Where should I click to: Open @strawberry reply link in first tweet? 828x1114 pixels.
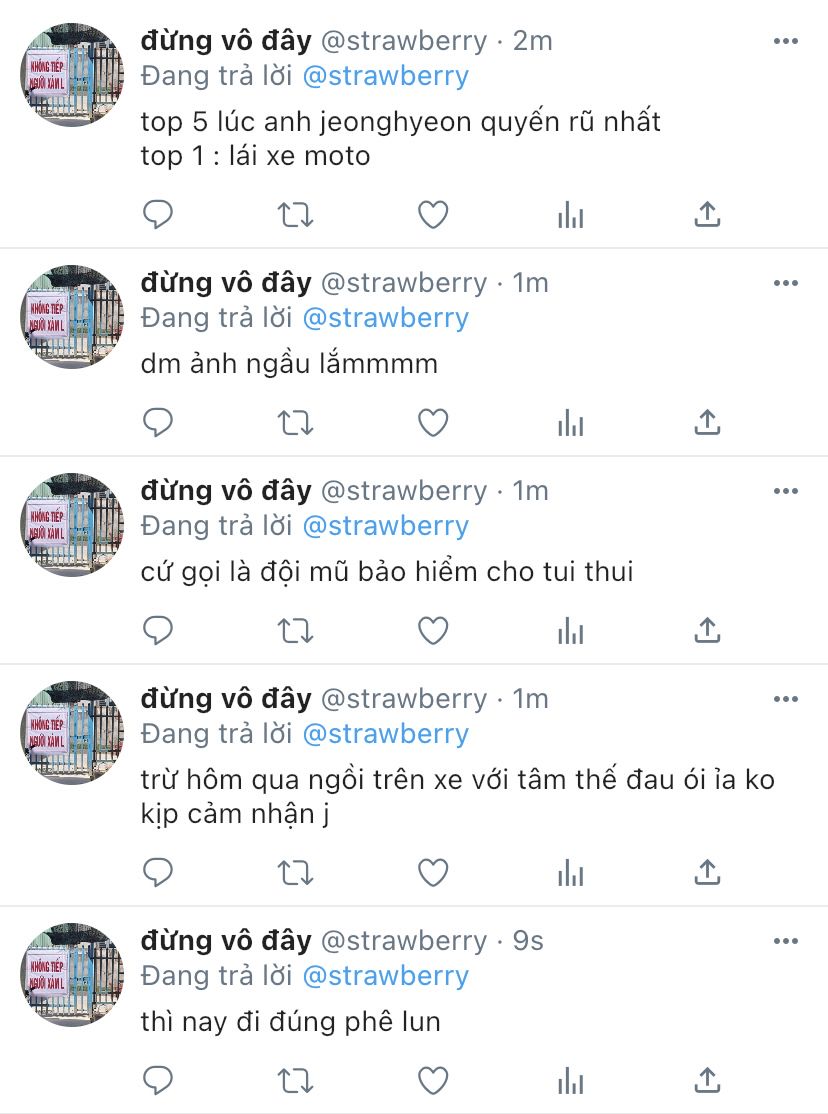(x=386, y=76)
